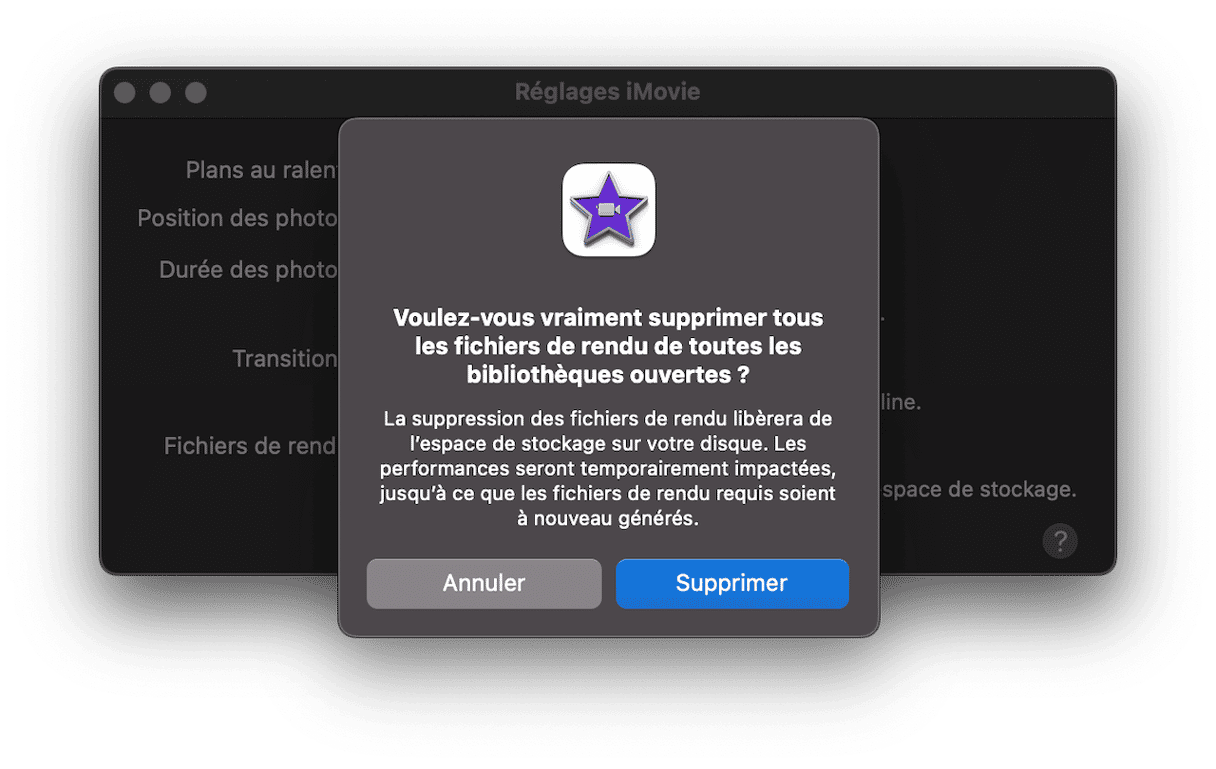
Task: Click the yellow minimize window button
Action: (160, 93)
